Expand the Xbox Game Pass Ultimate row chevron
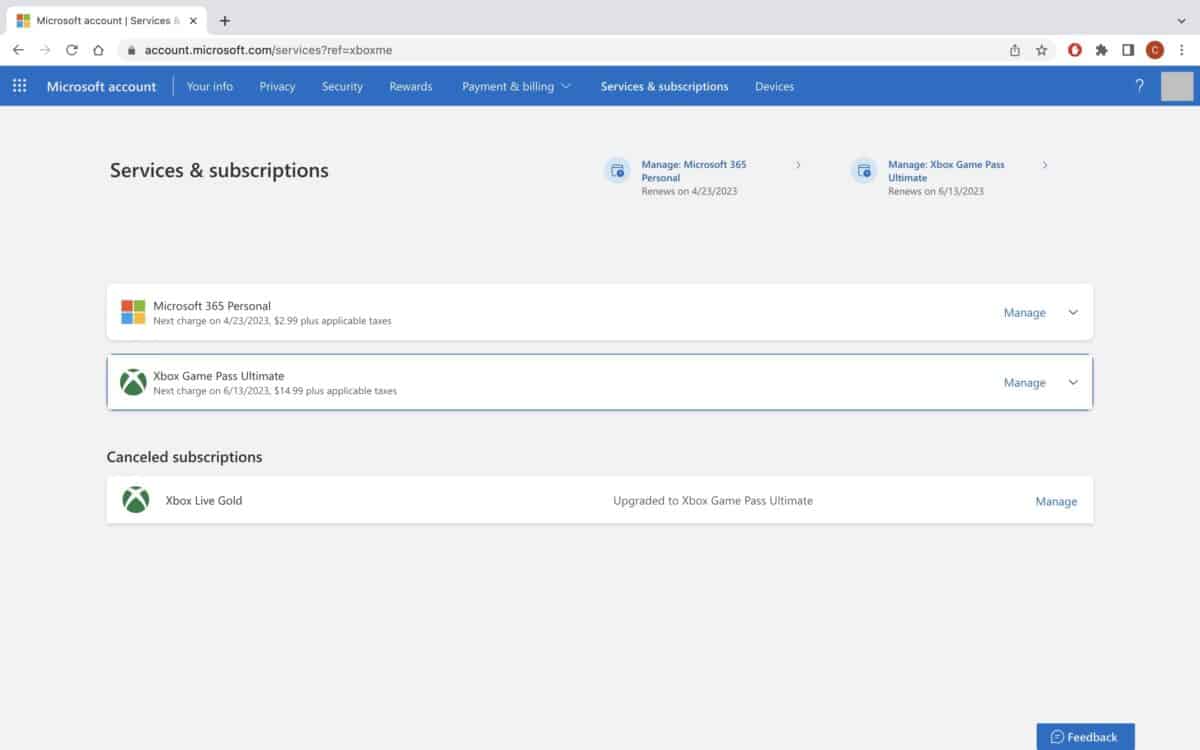The image size is (1200, 750). tap(1073, 382)
